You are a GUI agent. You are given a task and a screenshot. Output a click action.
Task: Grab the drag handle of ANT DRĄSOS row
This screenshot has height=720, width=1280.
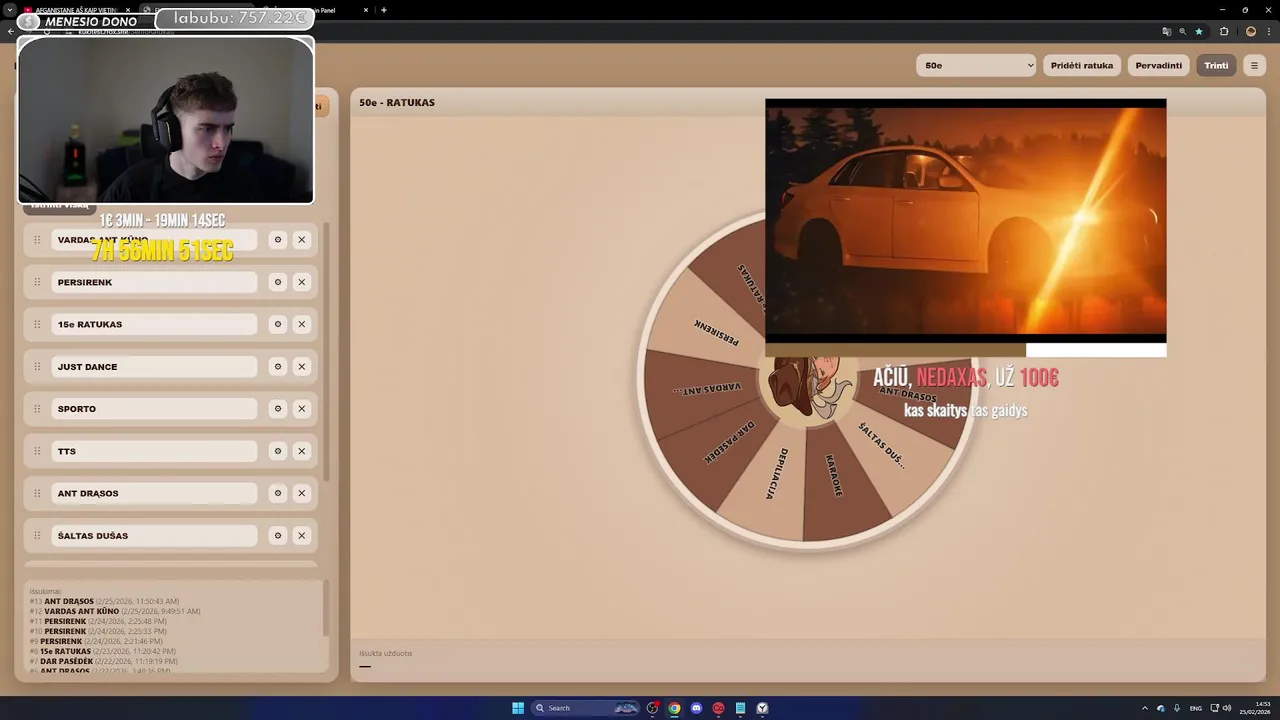(x=37, y=493)
